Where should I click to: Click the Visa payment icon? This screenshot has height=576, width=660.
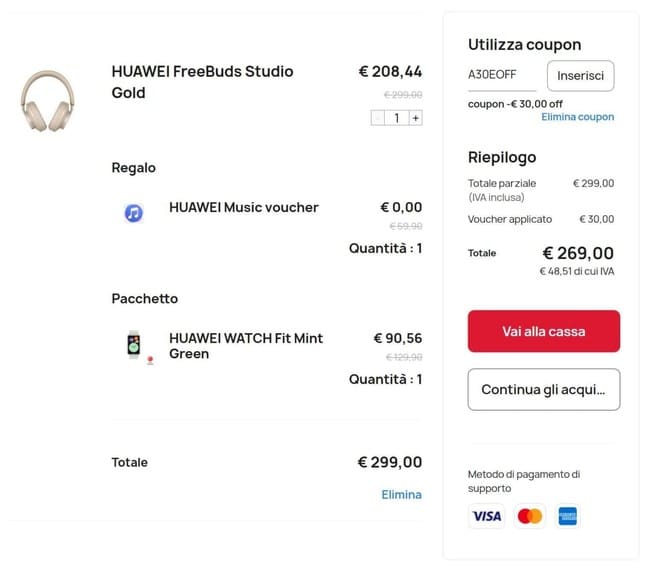pyautogui.click(x=486, y=516)
